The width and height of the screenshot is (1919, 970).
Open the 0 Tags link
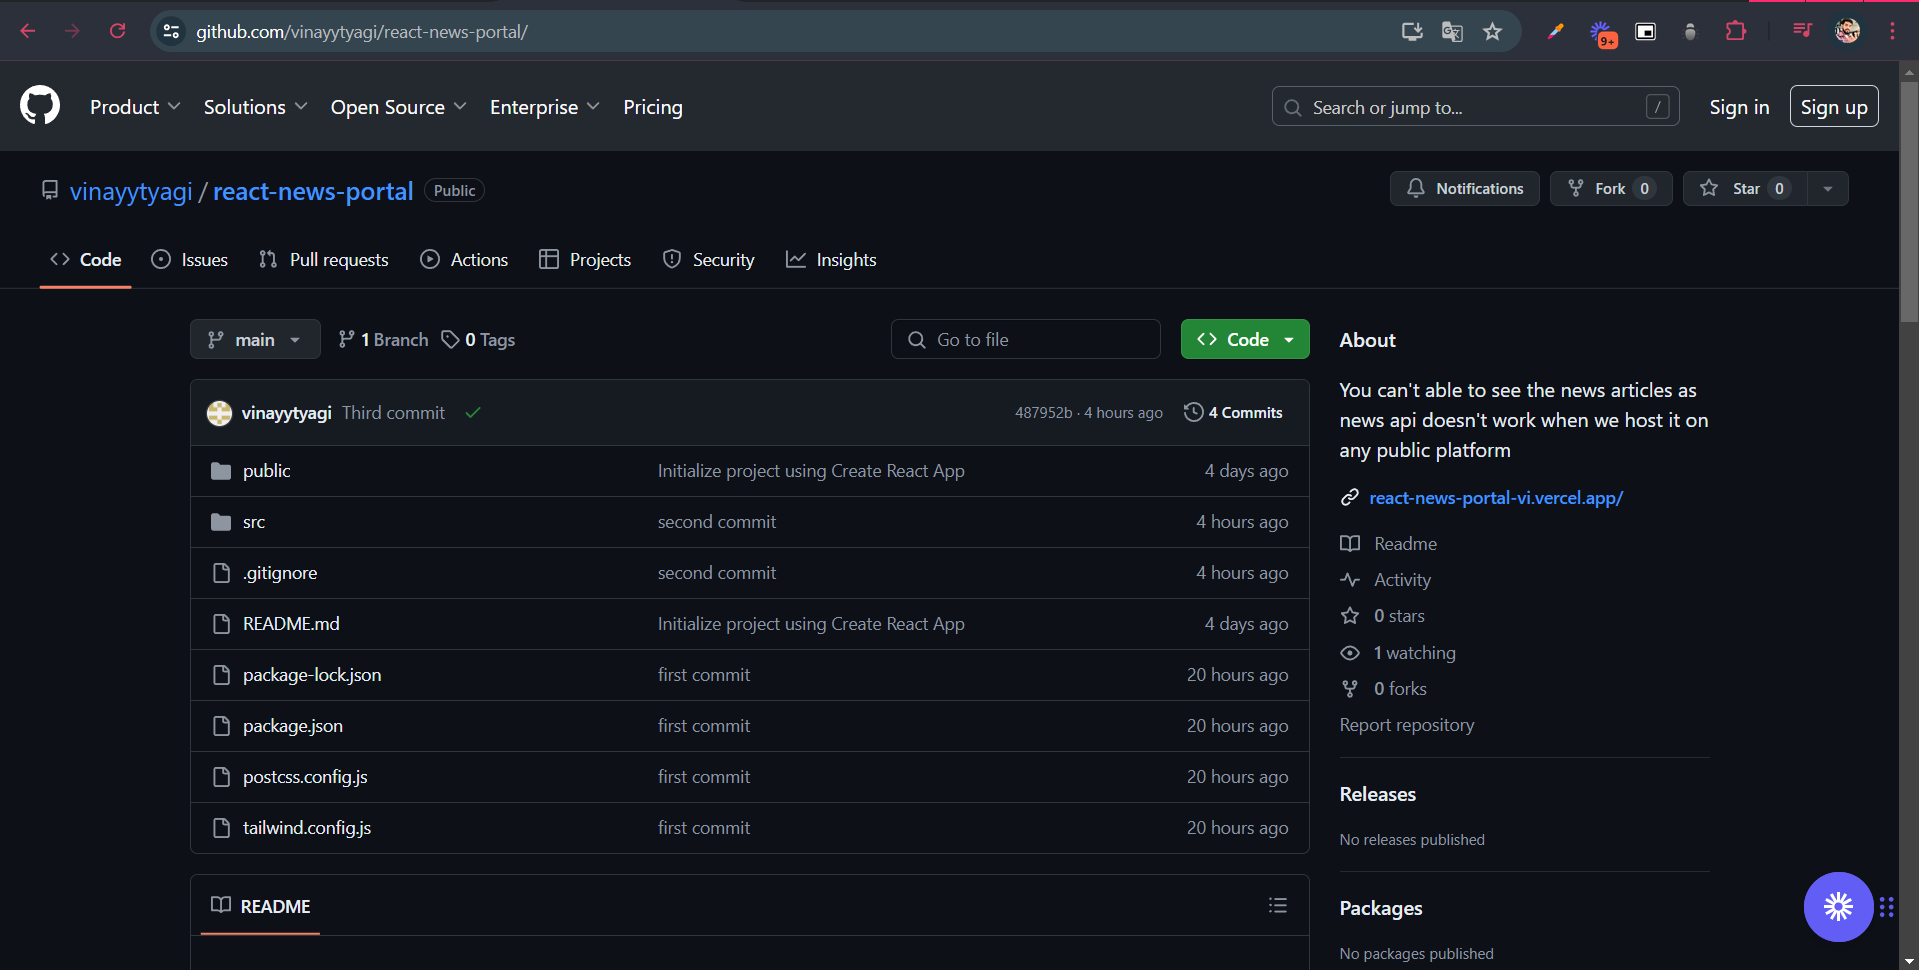(478, 339)
